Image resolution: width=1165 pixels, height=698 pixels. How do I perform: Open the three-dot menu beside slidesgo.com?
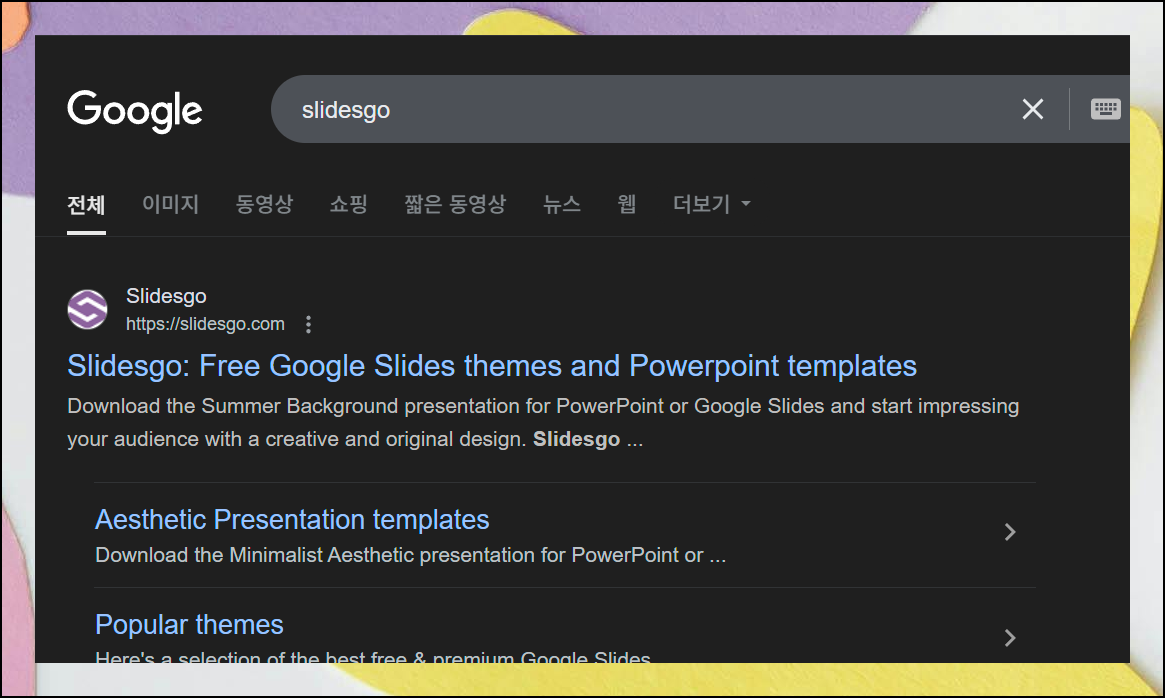pyautogui.click(x=308, y=324)
